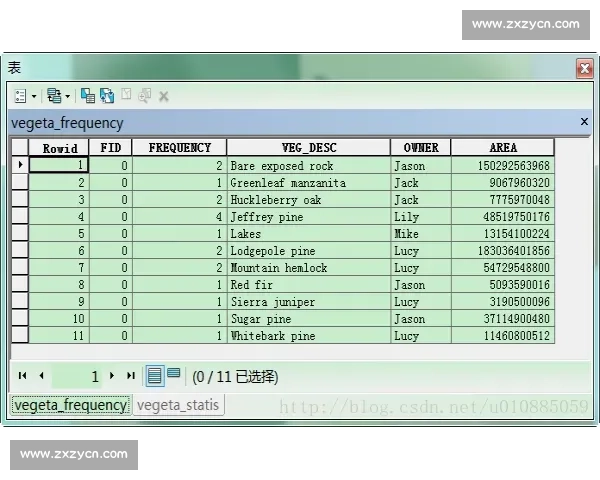
Task: Click the Switch Selection icon
Action: (107, 96)
